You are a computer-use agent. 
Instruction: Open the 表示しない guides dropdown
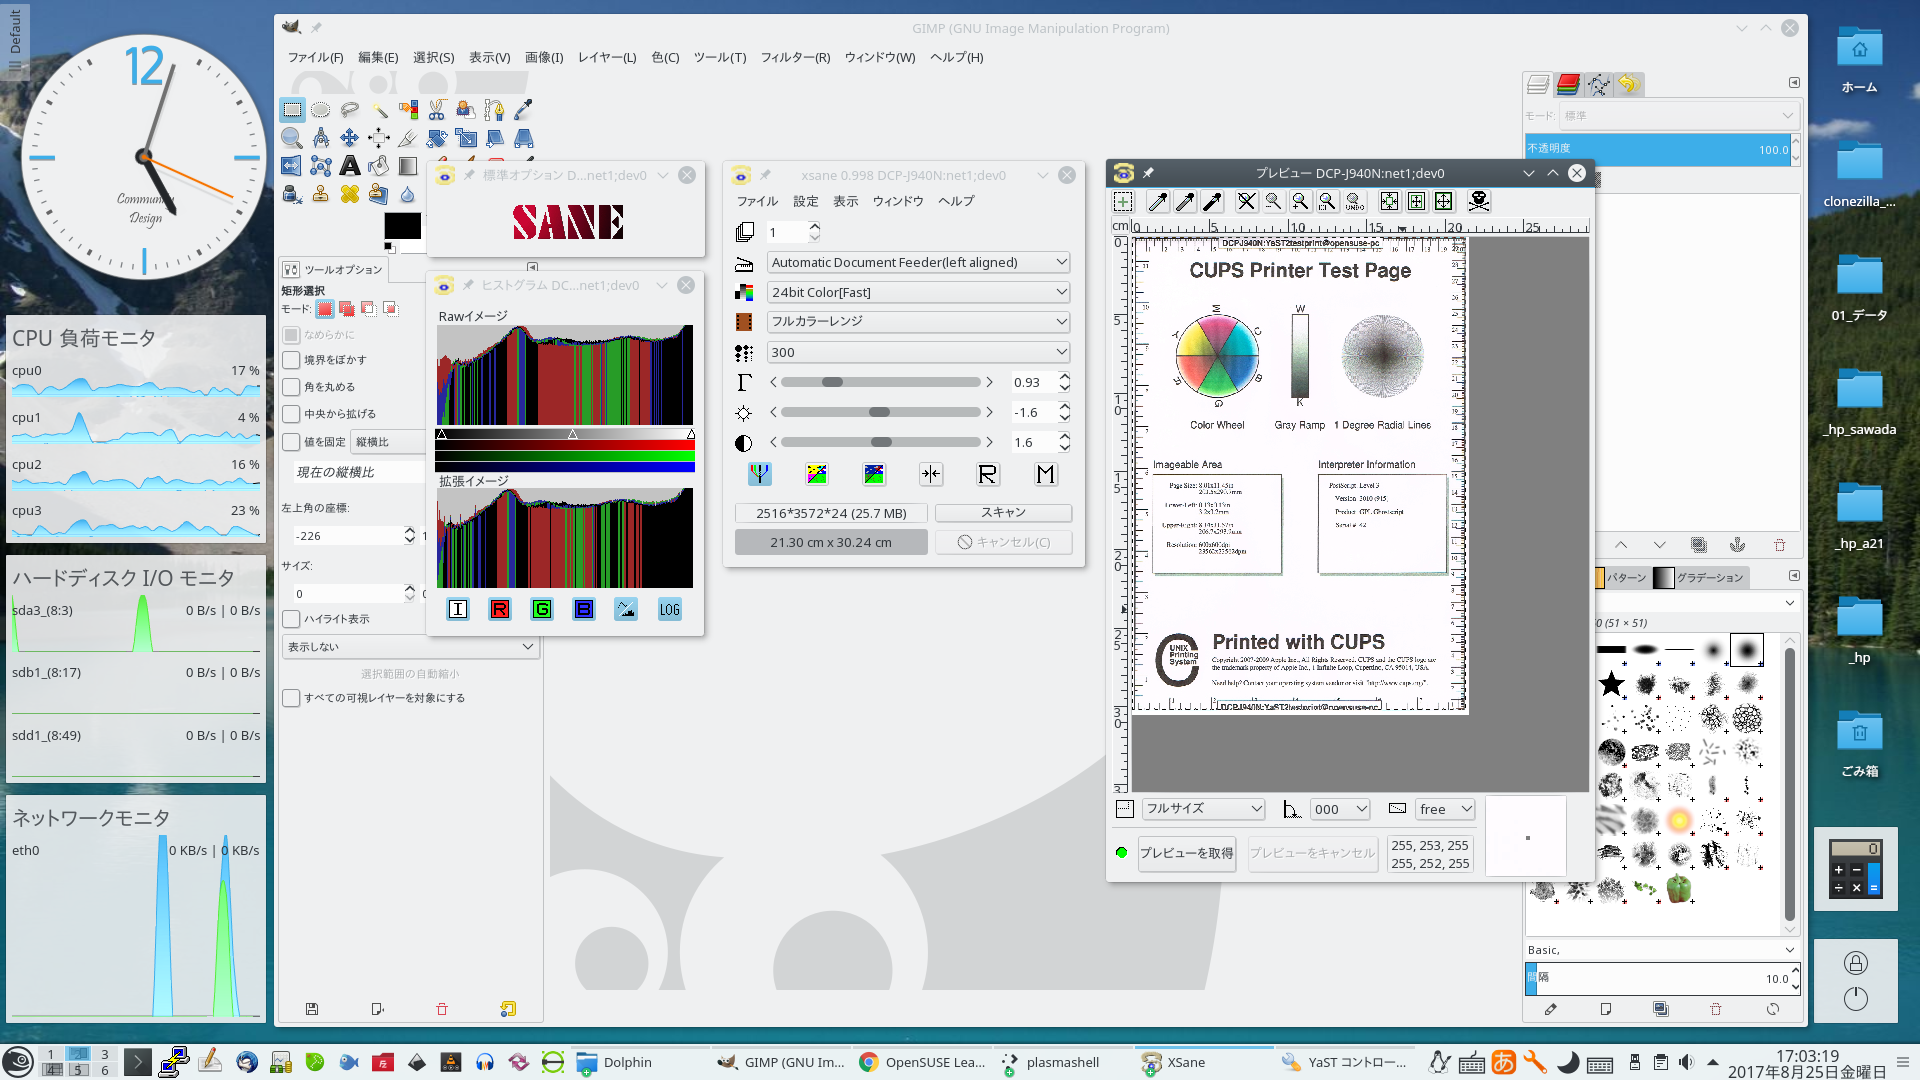[x=411, y=647]
